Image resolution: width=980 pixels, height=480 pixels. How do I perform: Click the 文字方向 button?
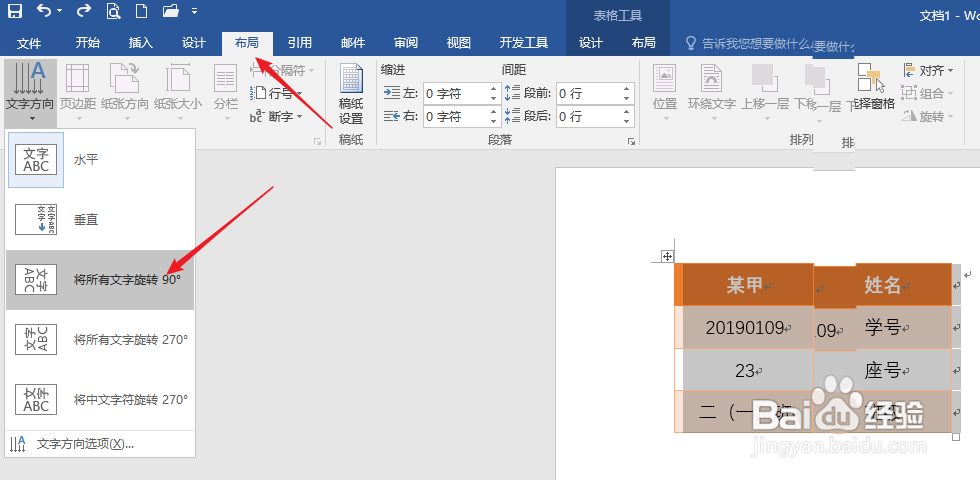coord(29,93)
